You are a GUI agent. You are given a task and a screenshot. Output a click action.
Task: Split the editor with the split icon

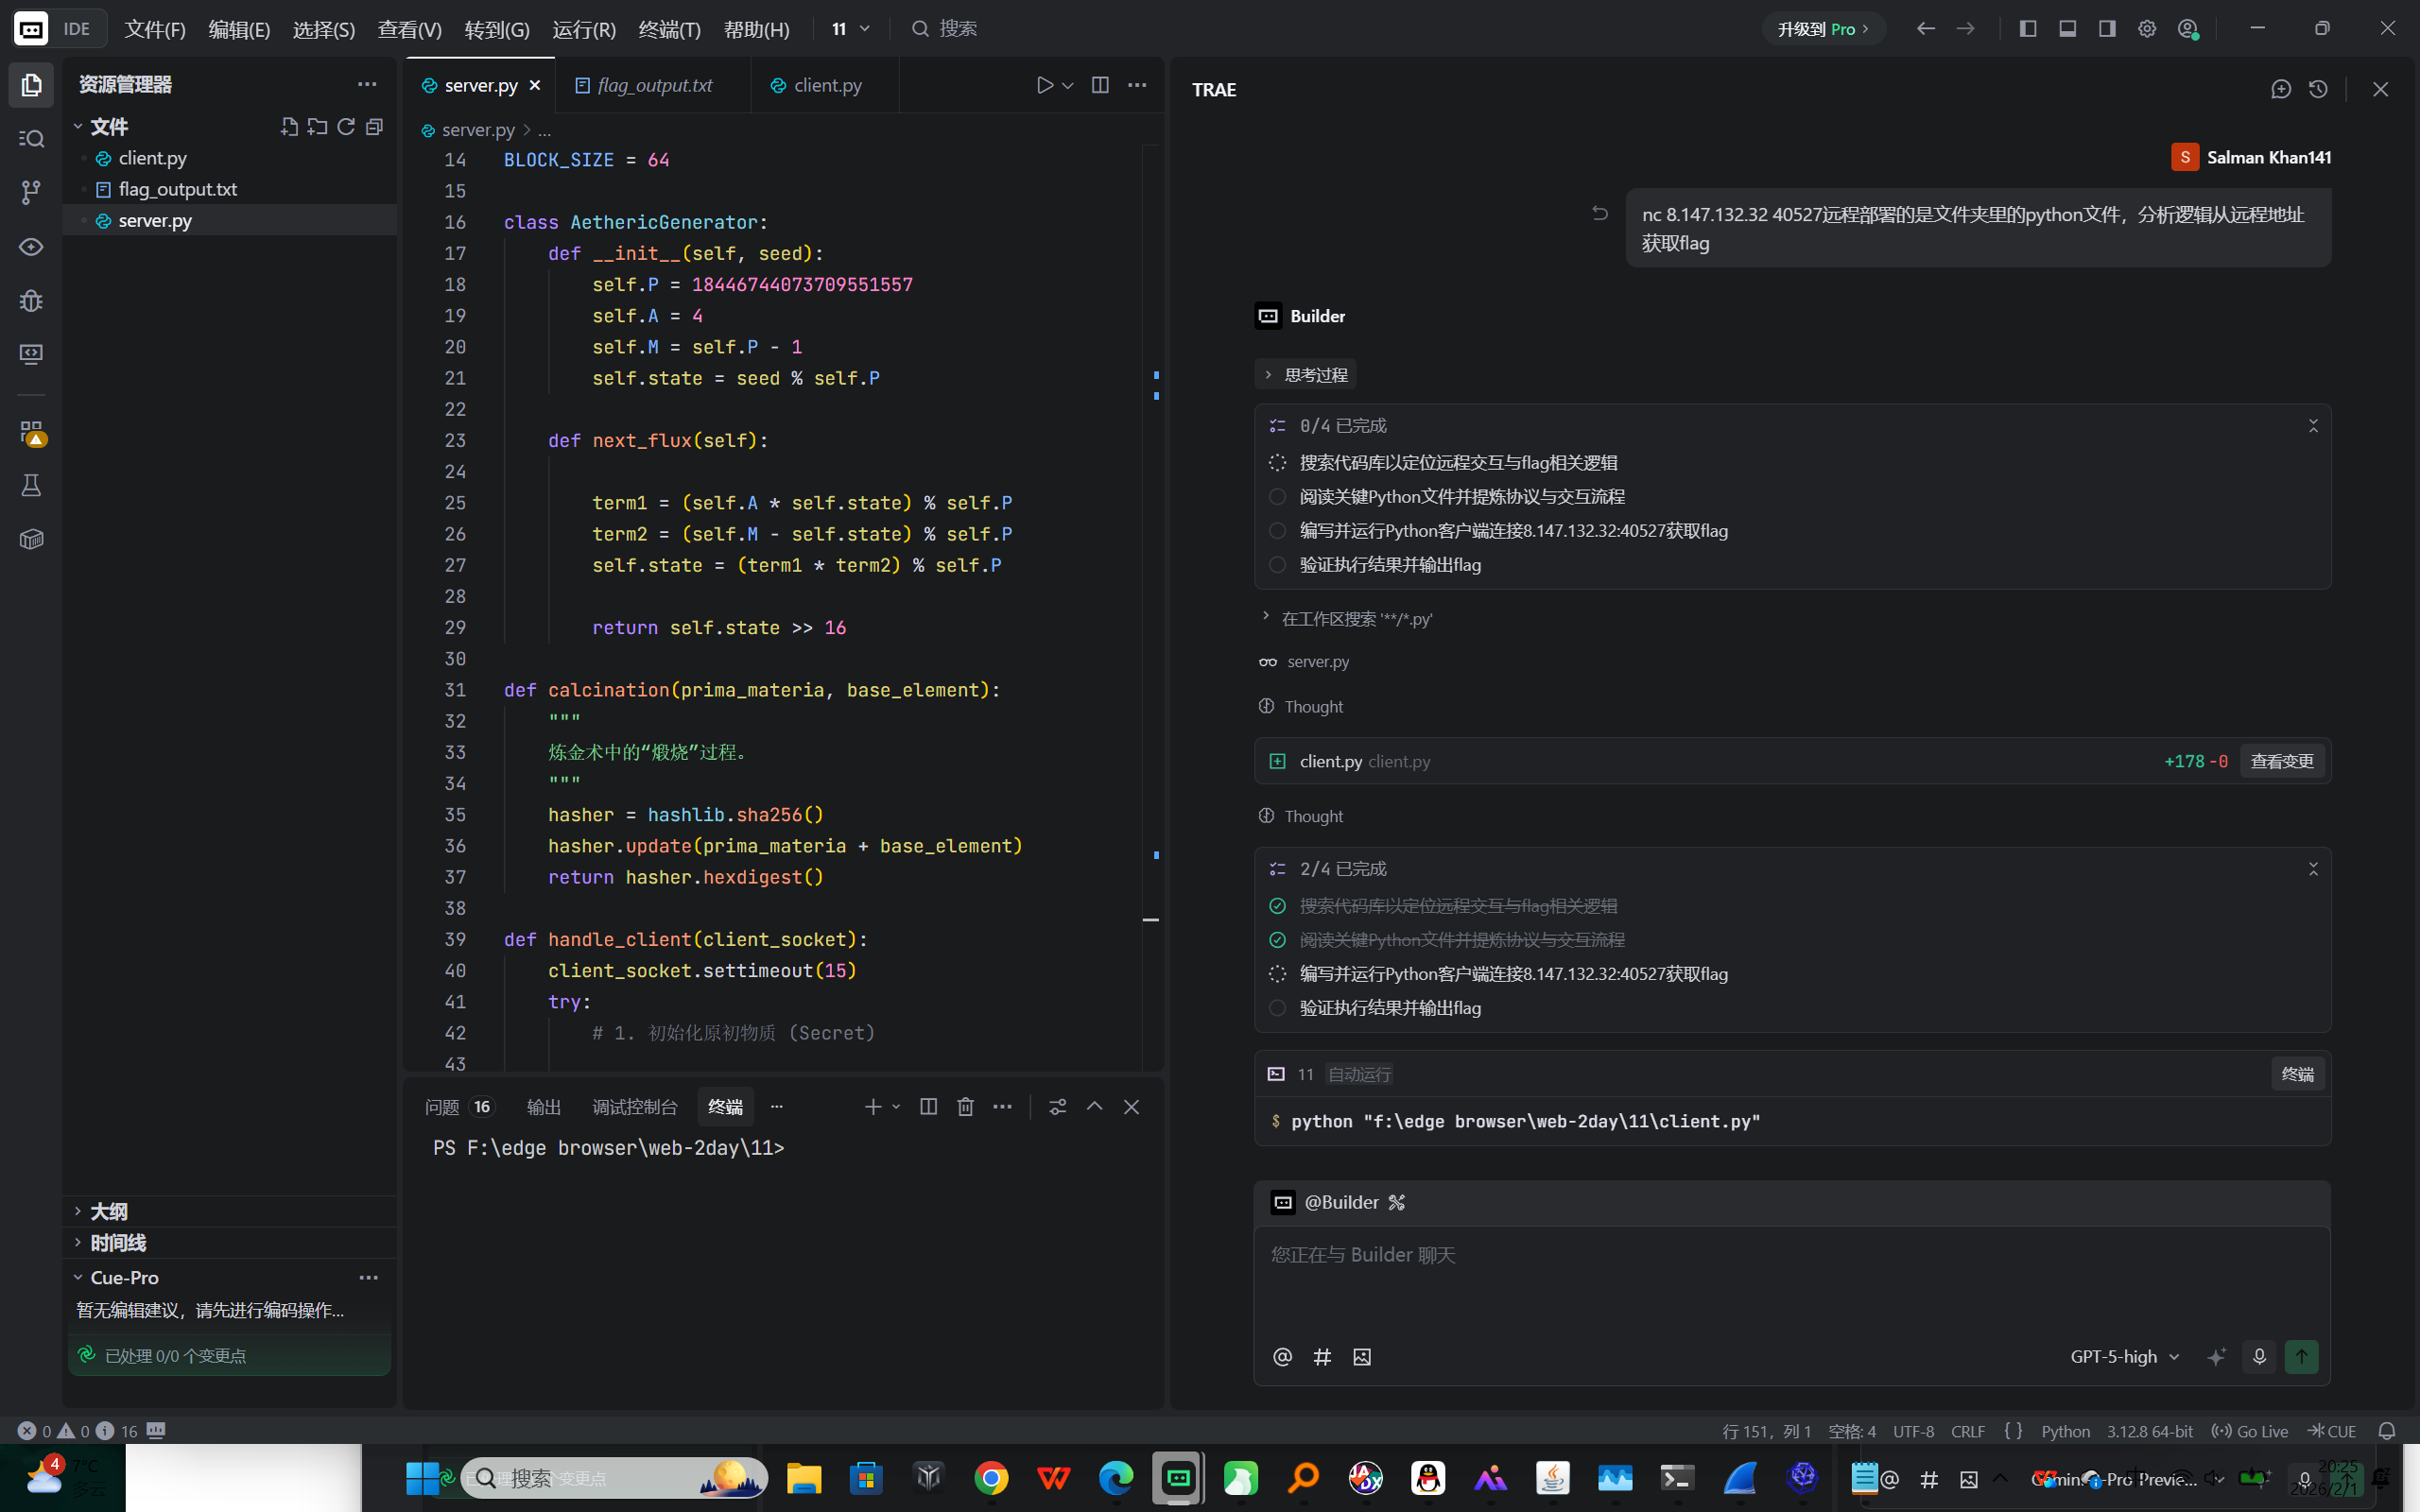pos(1100,85)
